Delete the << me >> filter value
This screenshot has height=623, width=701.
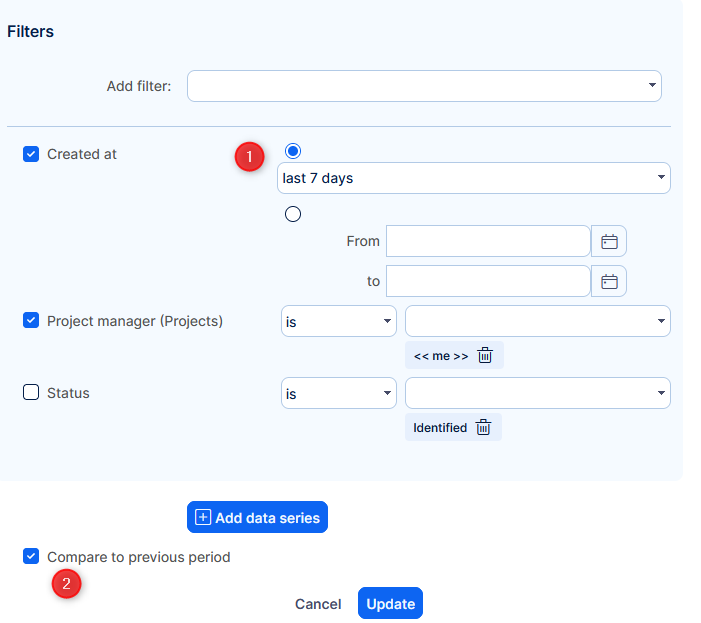(485, 355)
